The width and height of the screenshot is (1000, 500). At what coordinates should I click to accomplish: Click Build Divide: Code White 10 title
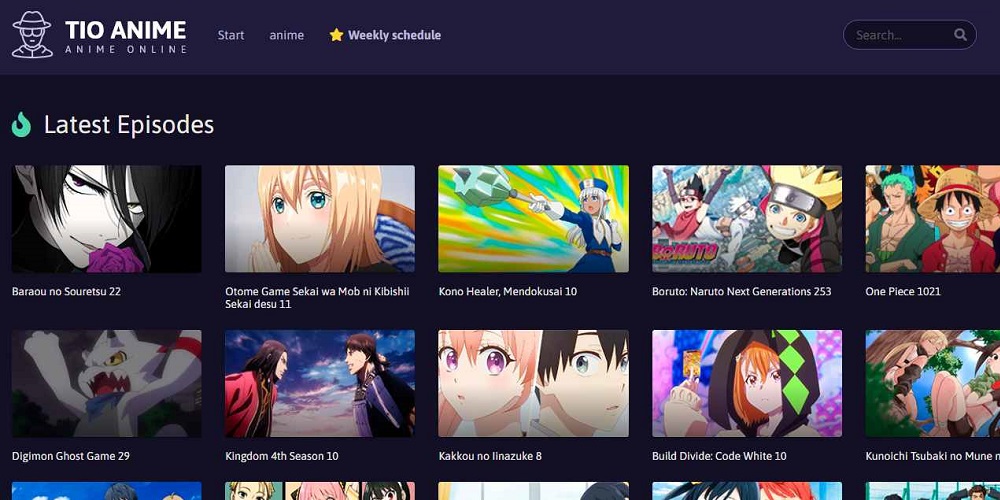tap(719, 456)
